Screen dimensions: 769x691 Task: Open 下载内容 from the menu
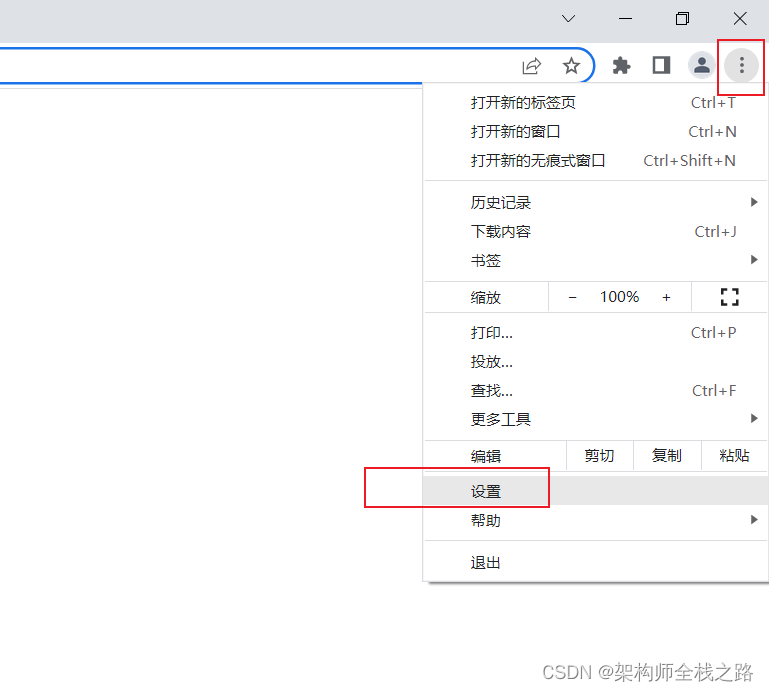595,231
